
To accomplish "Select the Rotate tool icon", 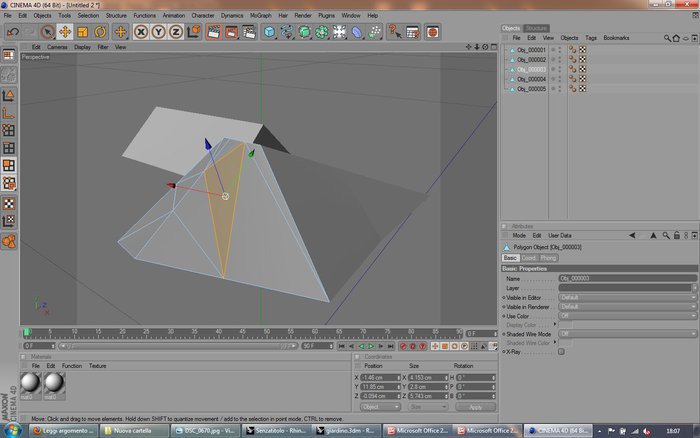I will click(x=100, y=32).
